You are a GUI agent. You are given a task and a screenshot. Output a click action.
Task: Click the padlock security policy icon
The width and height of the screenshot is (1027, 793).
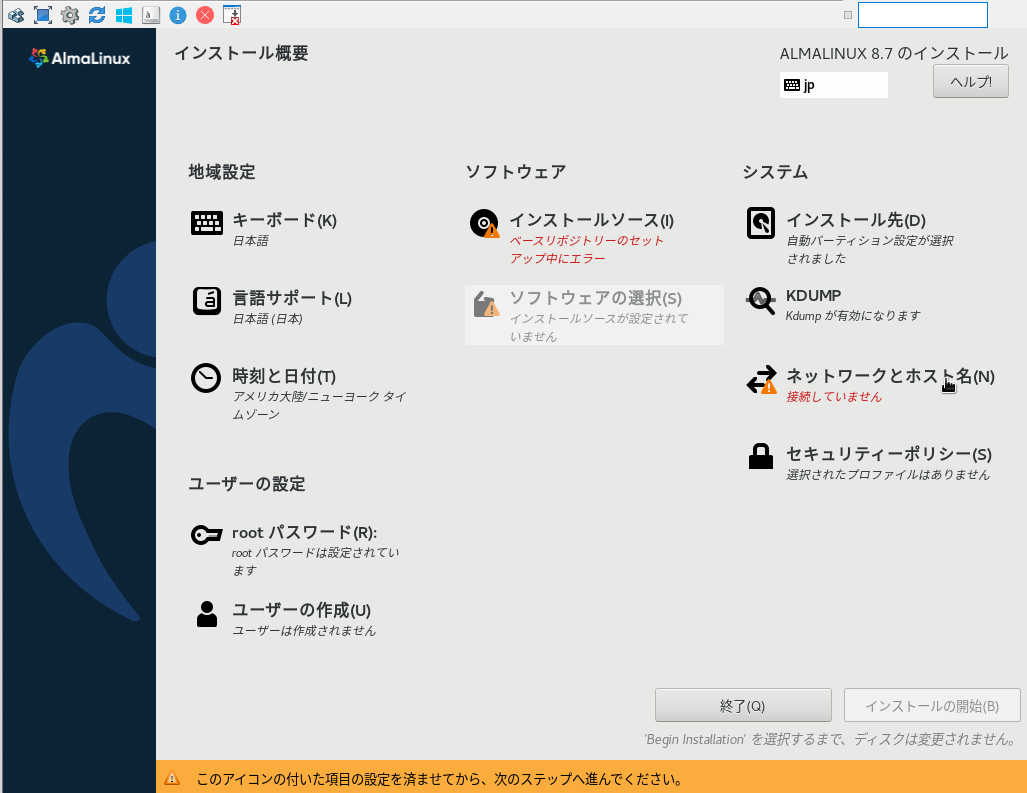pyautogui.click(x=760, y=456)
